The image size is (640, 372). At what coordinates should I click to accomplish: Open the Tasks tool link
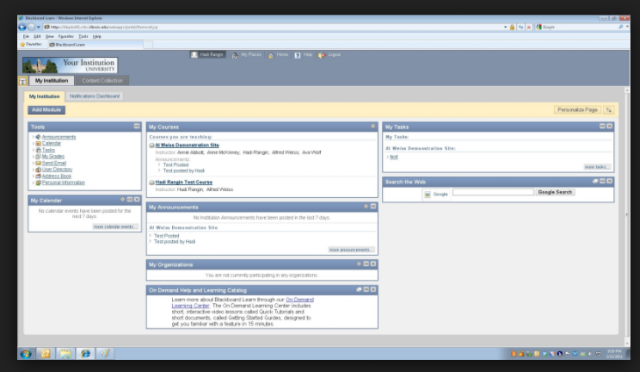coord(48,150)
